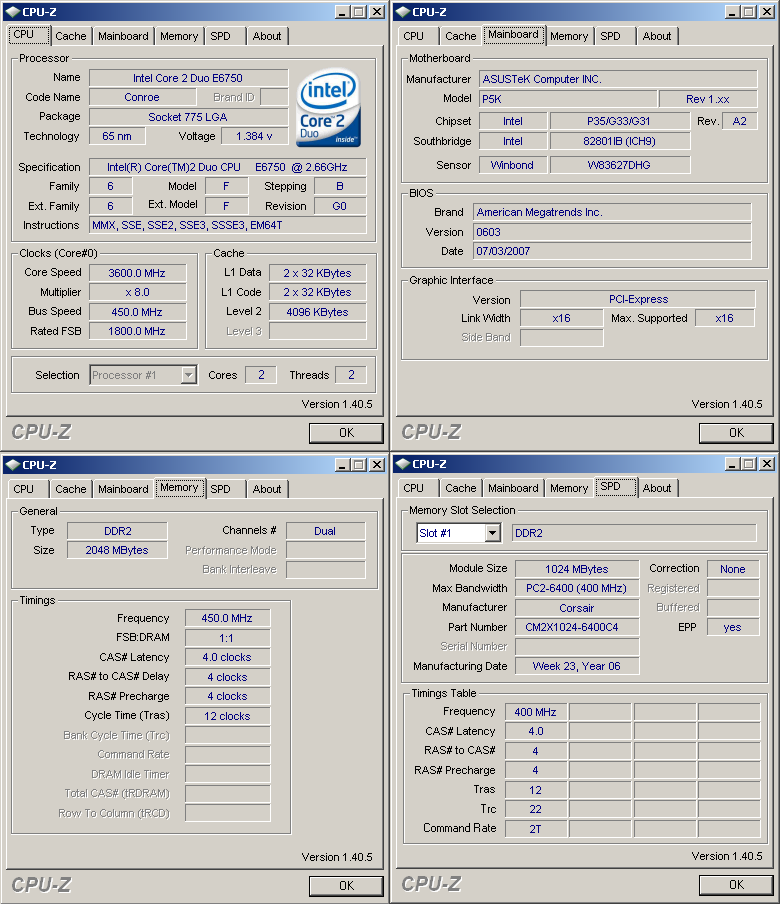The height and width of the screenshot is (904, 780).
Task: Click CPU-Z title icon in top-left window
Action: tap(13, 12)
